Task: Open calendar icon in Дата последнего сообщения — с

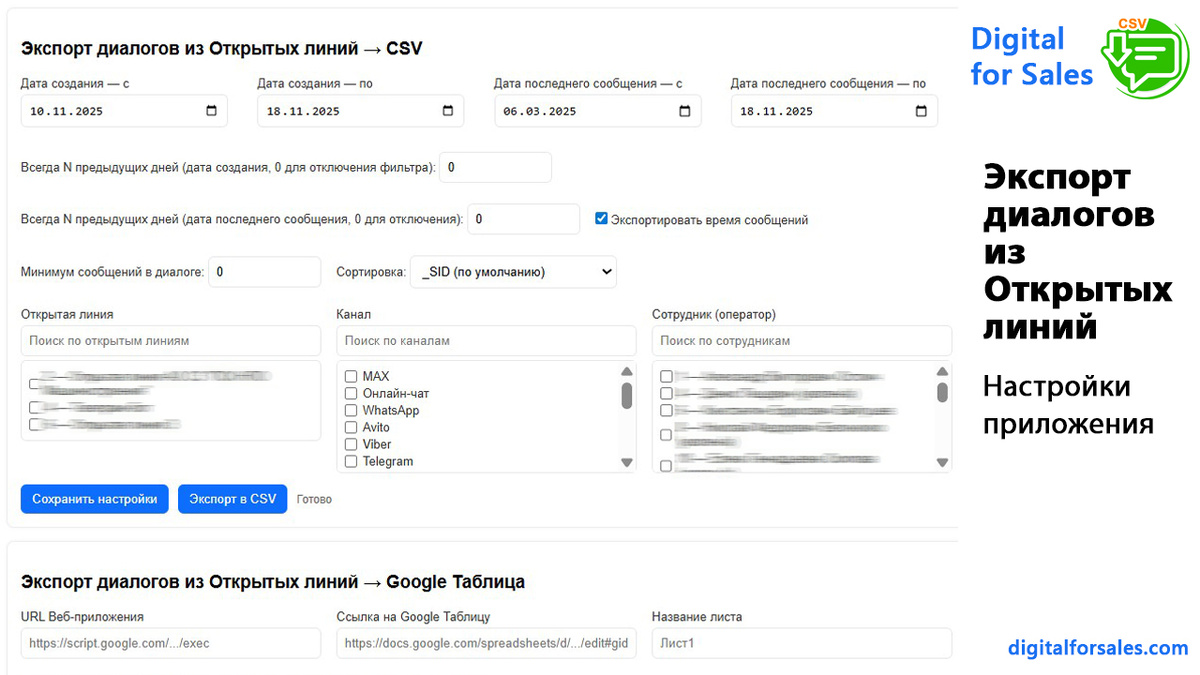Action: click(x=685, y=111)
